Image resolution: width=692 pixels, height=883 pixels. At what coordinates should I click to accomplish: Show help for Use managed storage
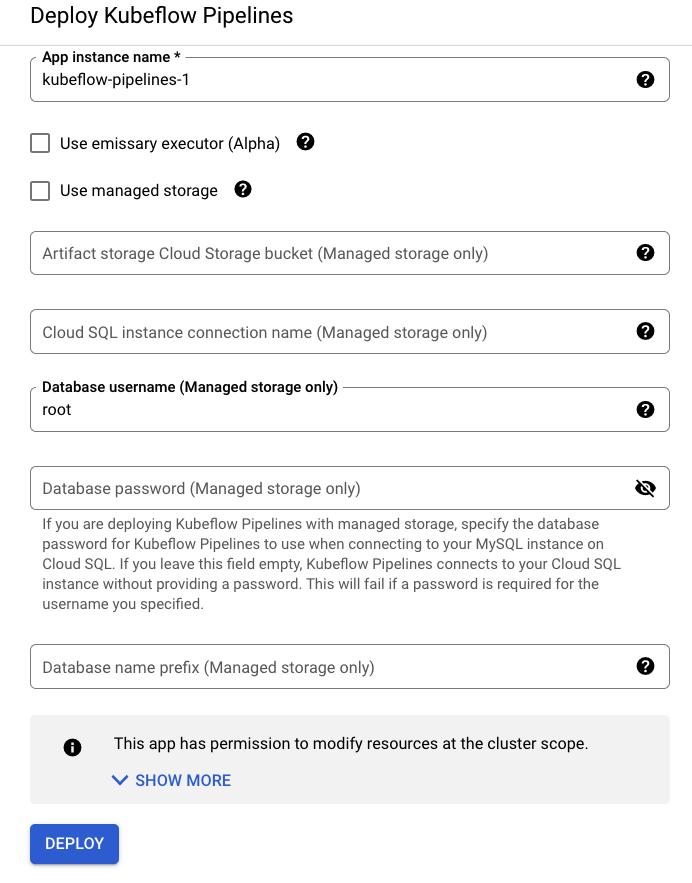(x=243, y=189)
